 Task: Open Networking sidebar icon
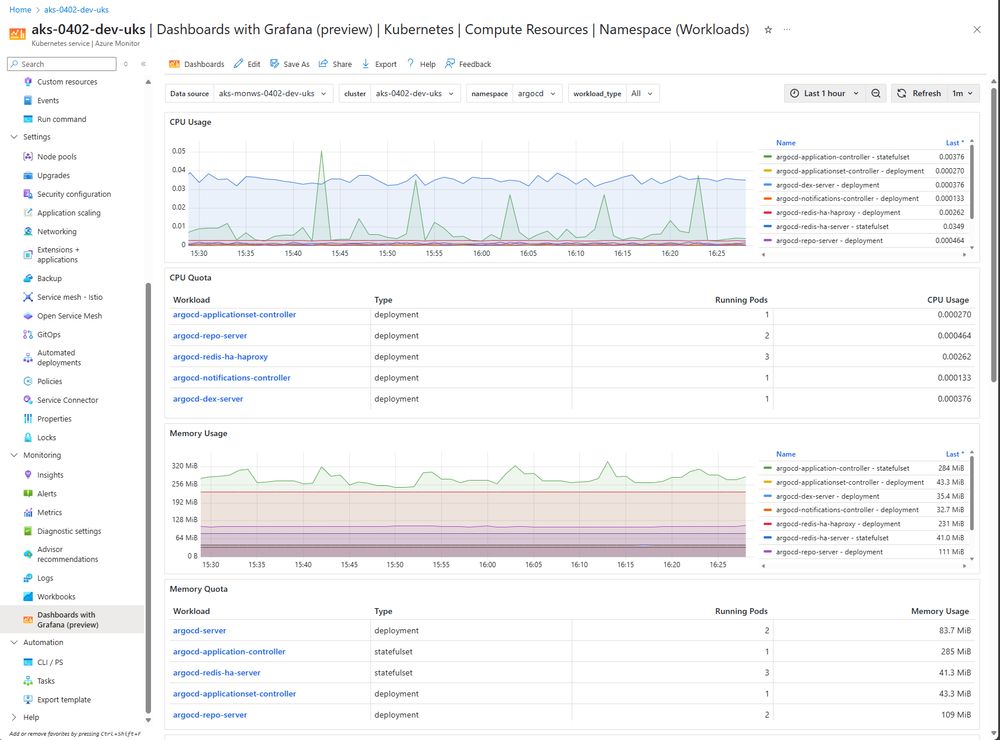coord(27,232)
